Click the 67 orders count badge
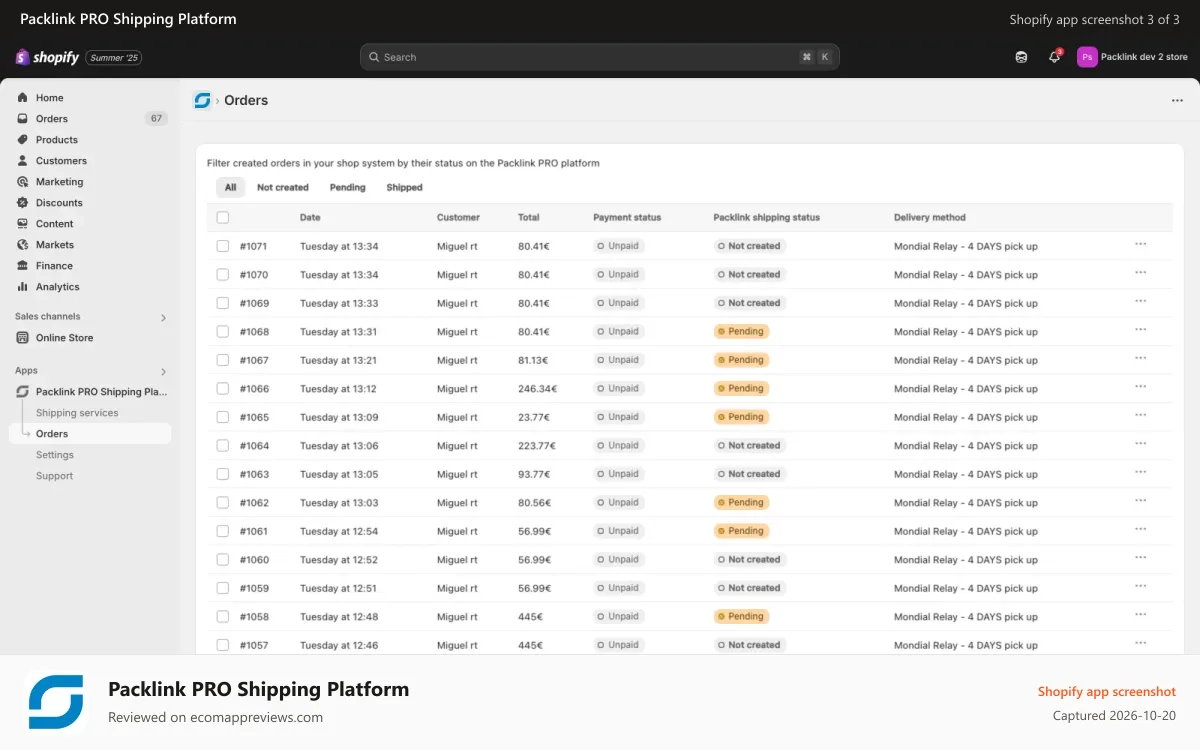Screen dimensions: 1200x750 click(156, 118)
